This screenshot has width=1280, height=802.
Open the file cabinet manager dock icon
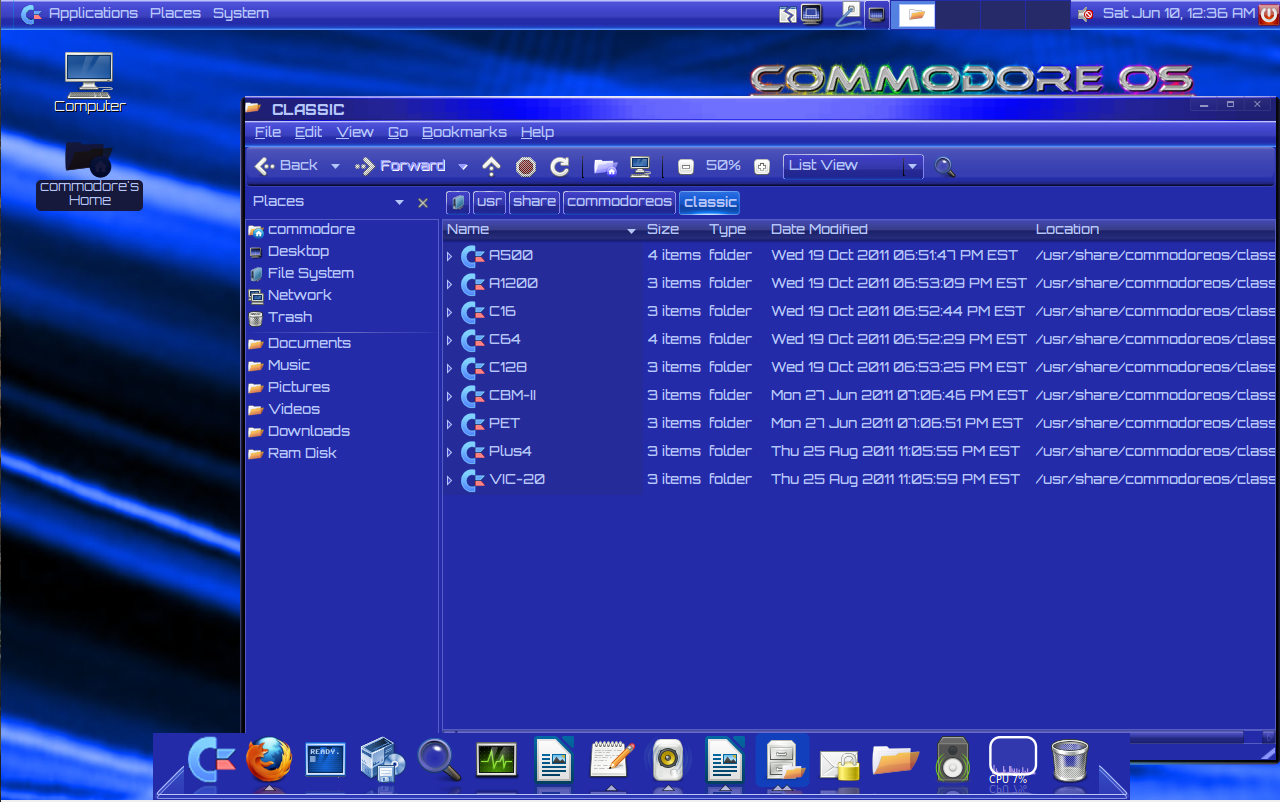pyautogui.click(x=783, y=760)
